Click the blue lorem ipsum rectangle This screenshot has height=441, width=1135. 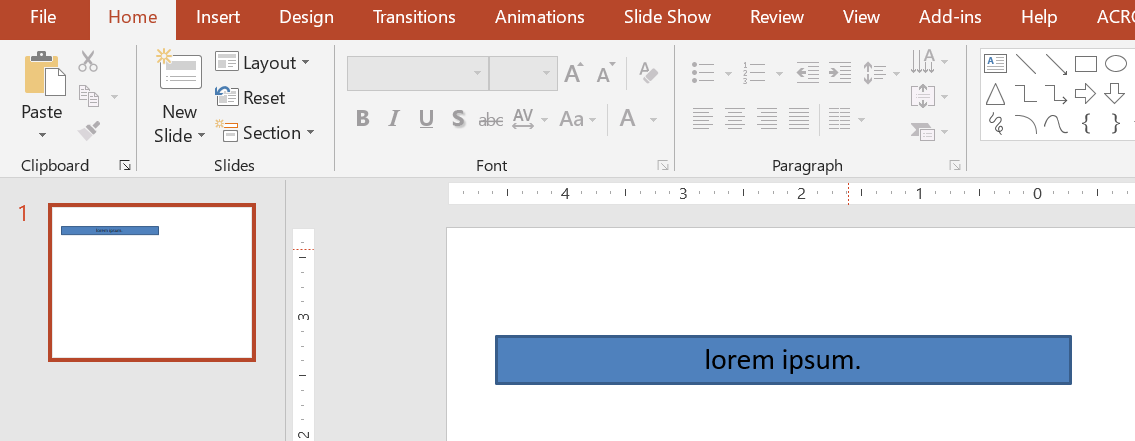coord(783,360)
